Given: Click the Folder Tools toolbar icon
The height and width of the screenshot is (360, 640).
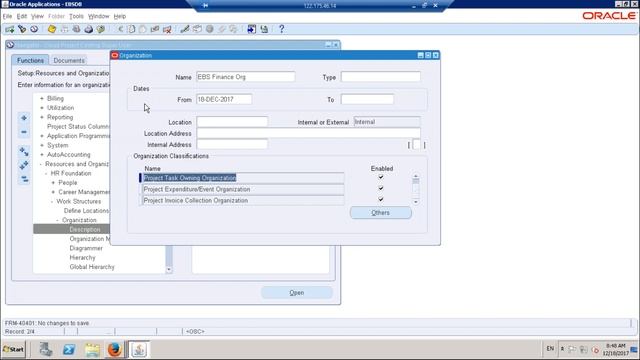Looking at the screenshot, I should point(233,29).
